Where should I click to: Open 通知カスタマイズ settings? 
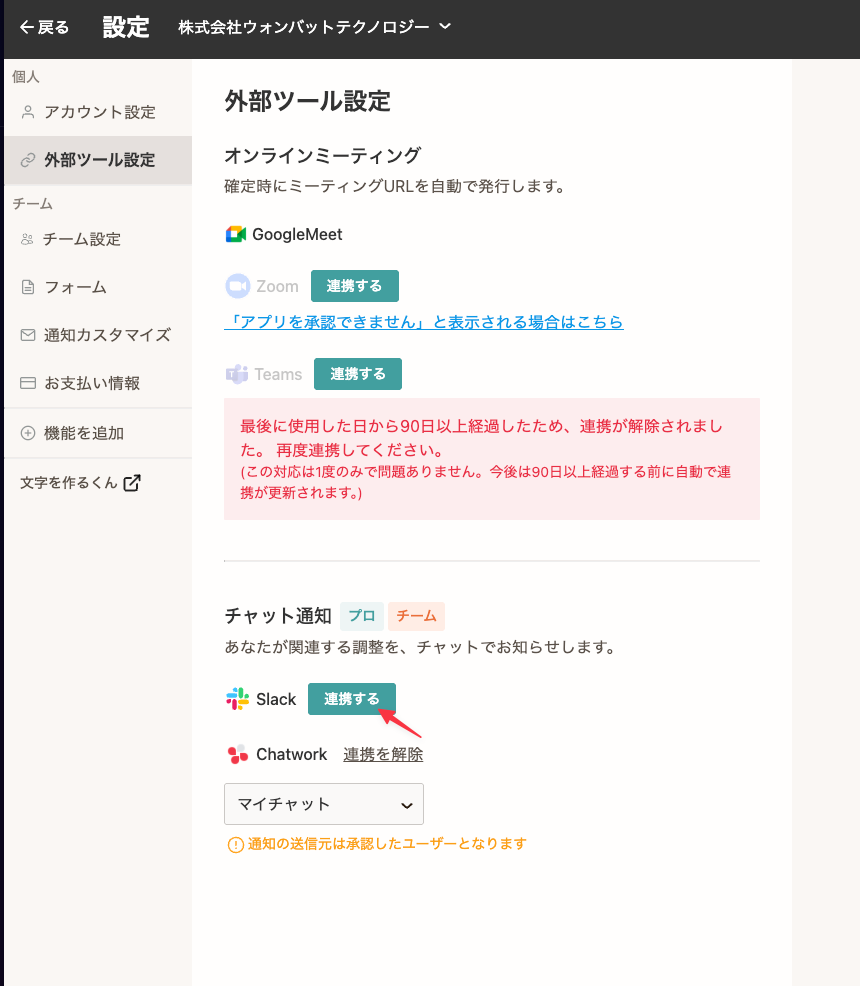click(107, 335)
